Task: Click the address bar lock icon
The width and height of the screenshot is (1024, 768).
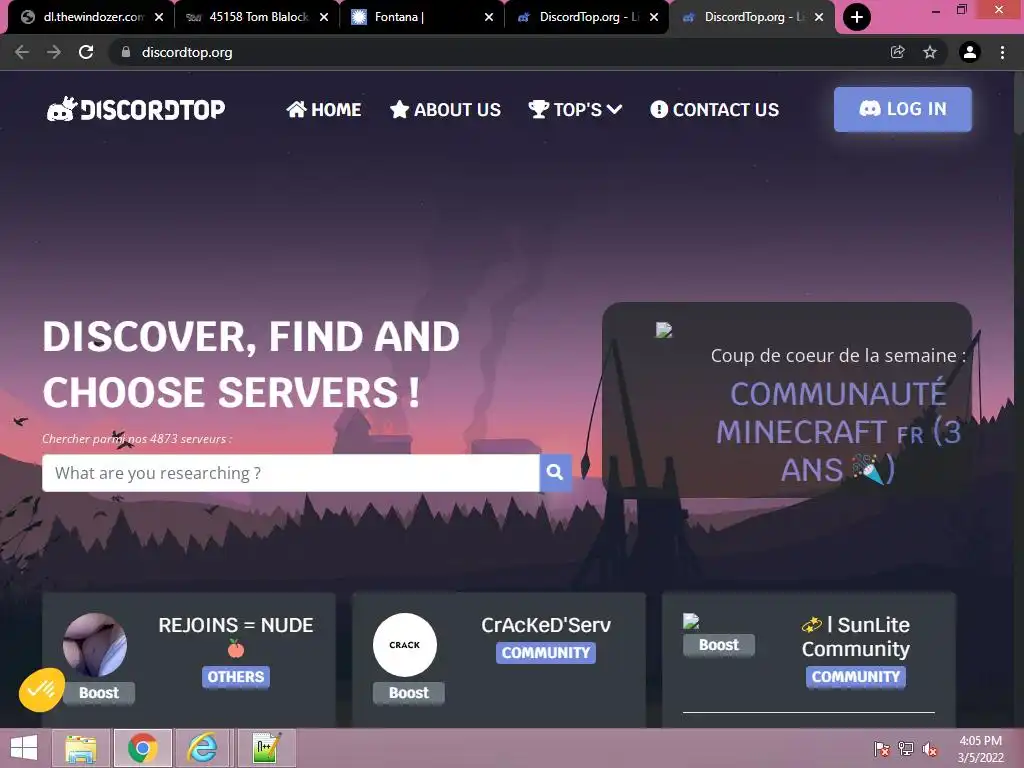Action: point(126,52)
